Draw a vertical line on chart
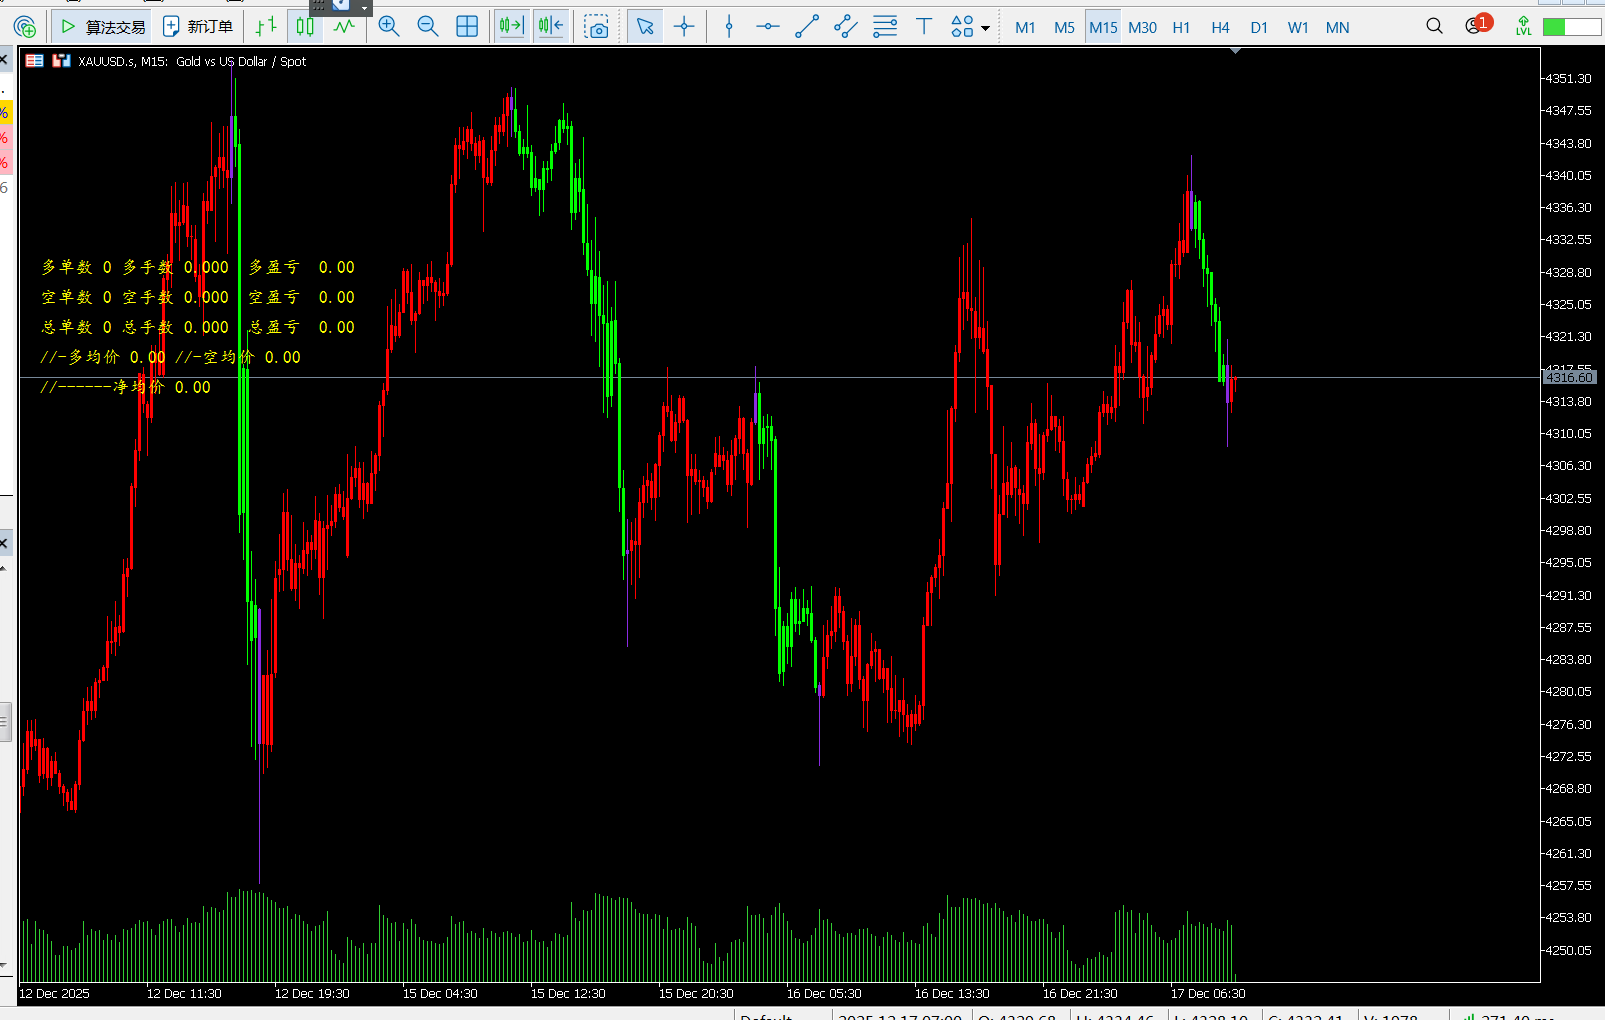 [729, 27]
